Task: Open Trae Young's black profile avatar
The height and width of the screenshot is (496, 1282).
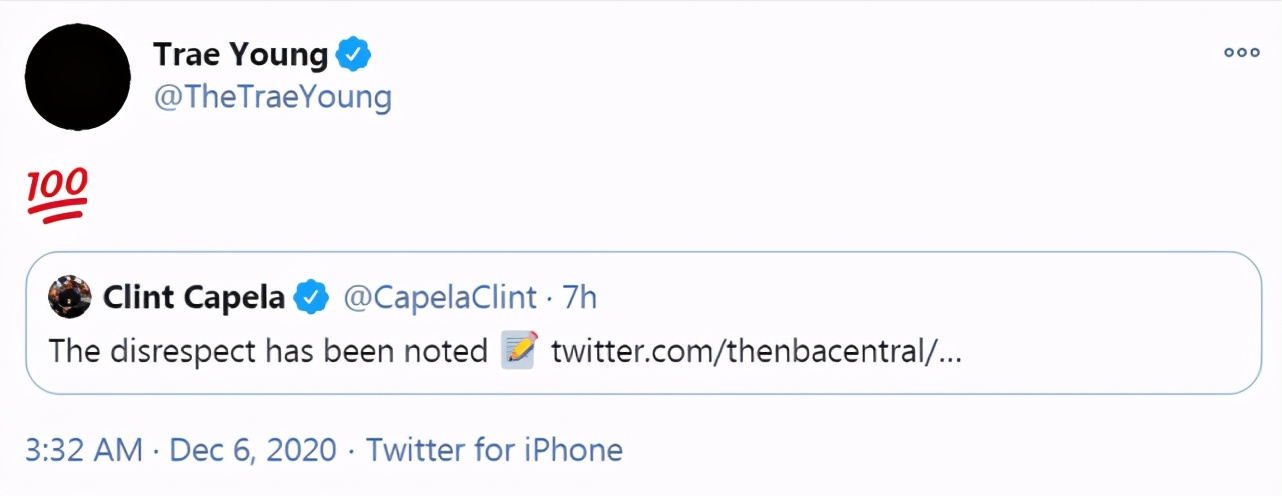Action: point(77,77)
